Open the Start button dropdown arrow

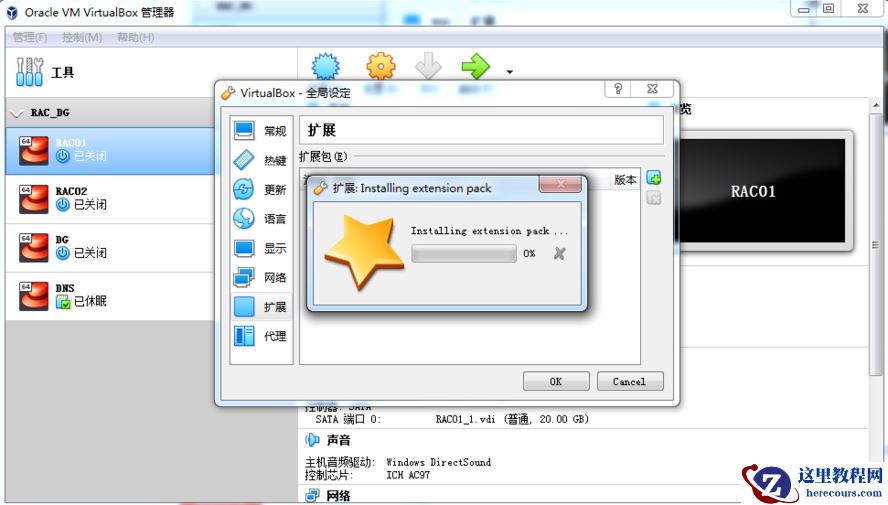click(x=510, y=72)
